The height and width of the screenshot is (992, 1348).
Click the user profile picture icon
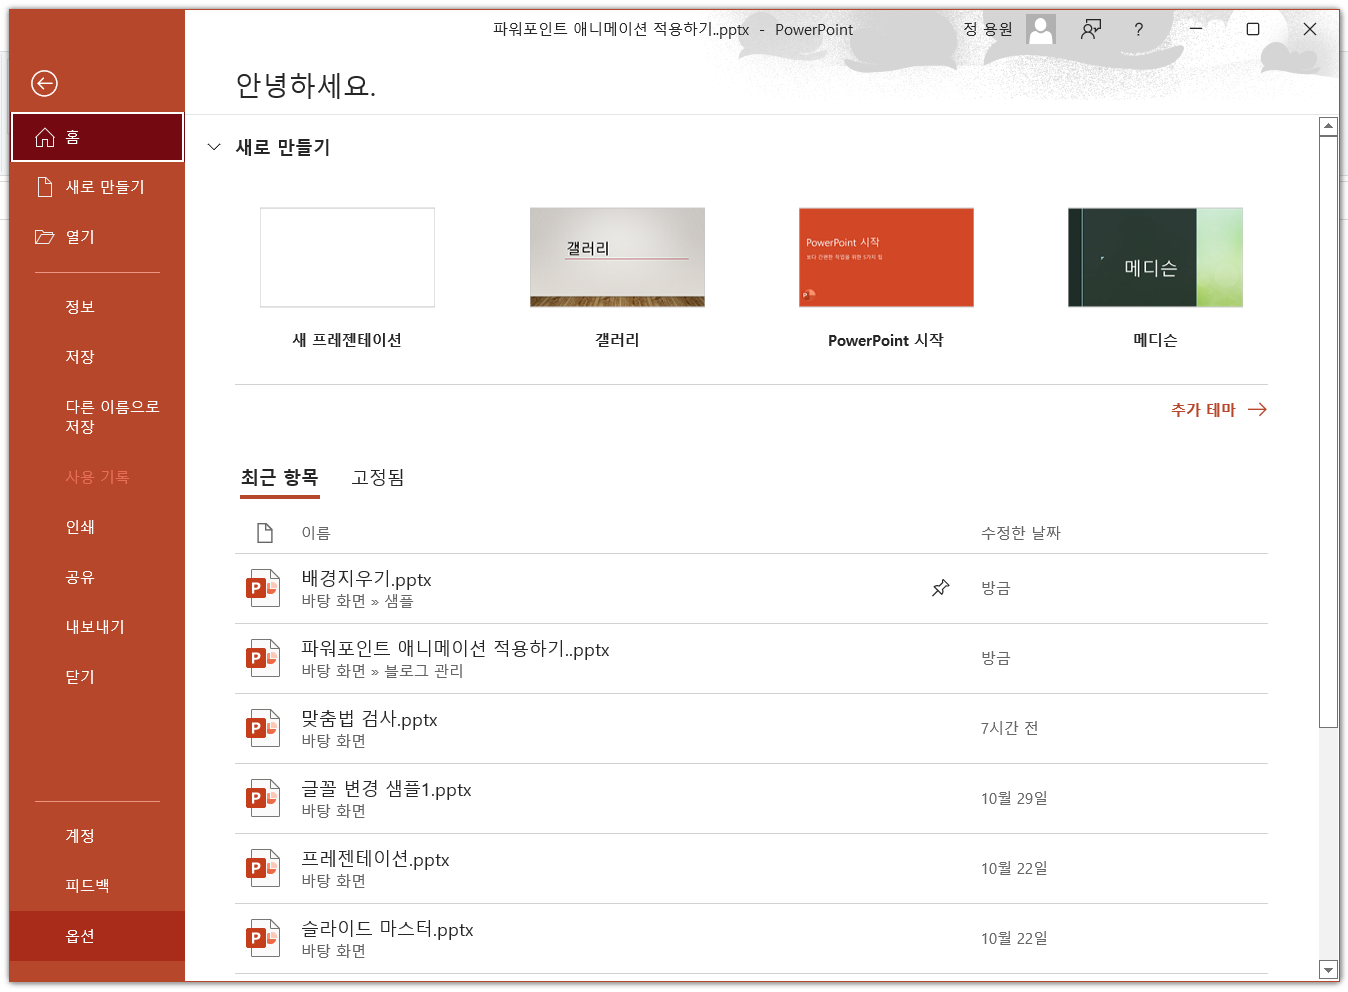pos(1041,29)
